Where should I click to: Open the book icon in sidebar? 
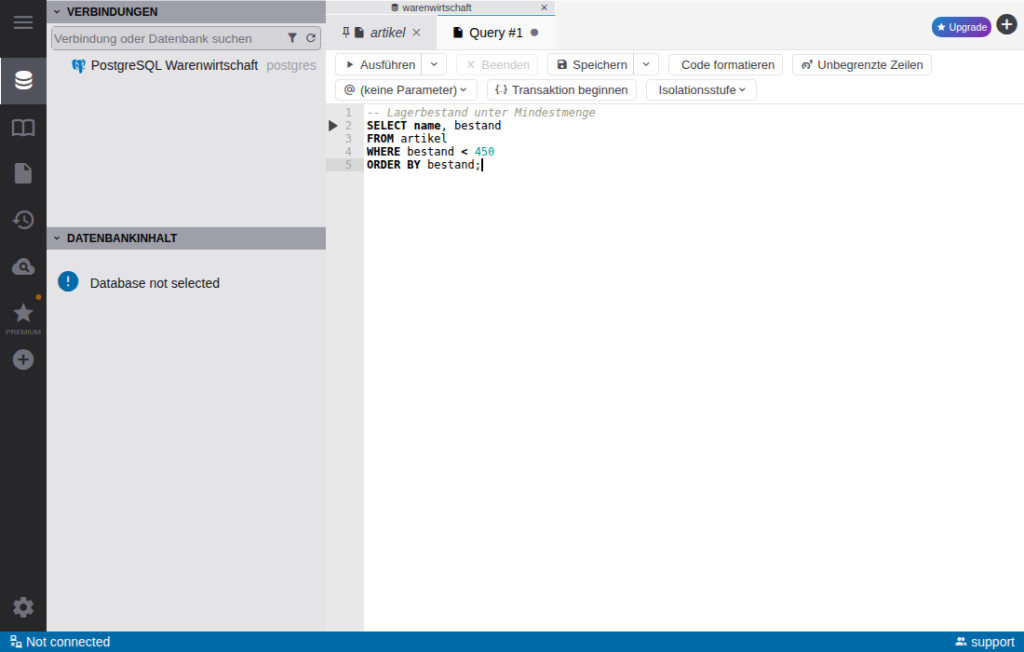click(24, 127)
